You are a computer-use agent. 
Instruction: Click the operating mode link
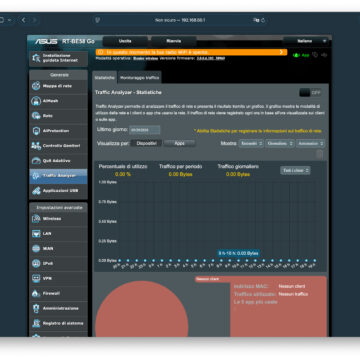(146, 58)
